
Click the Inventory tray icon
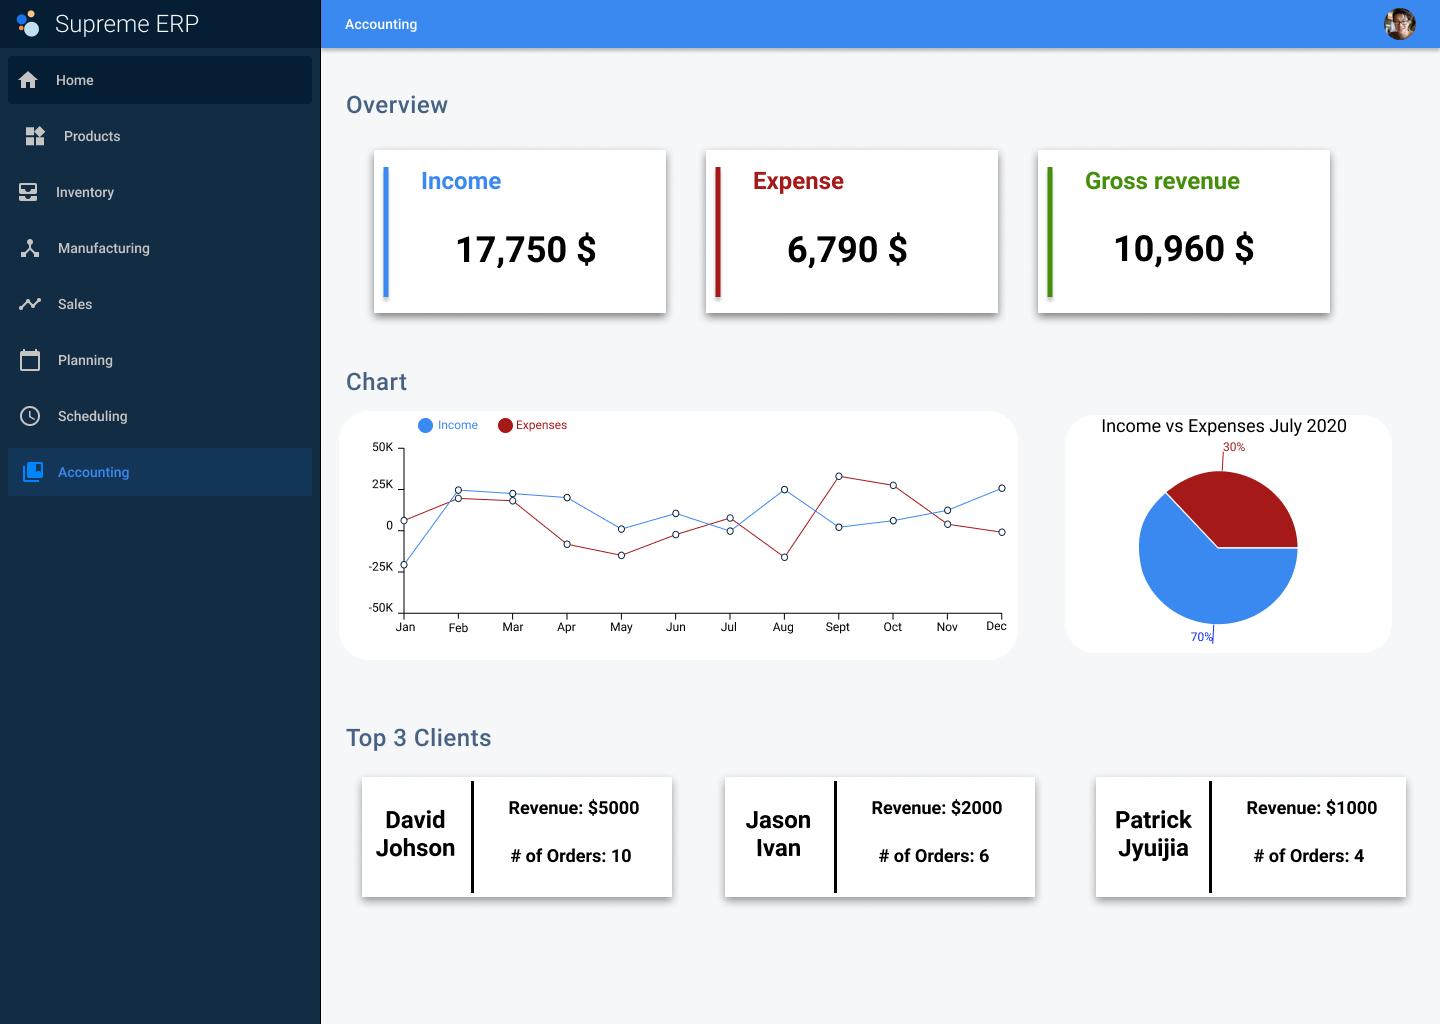(x=28, y=192)
